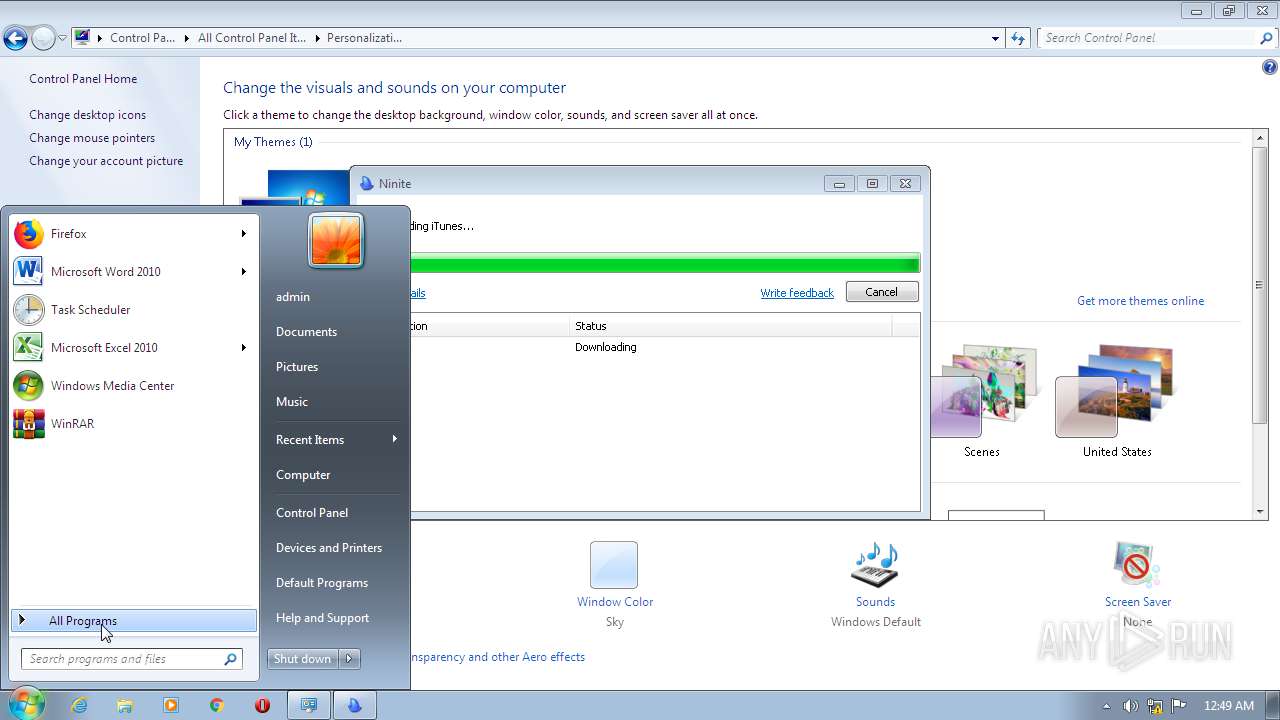Open Windows Media Center icon
Viewport: 1280px width, 720px height.
[x=29, y=386]
